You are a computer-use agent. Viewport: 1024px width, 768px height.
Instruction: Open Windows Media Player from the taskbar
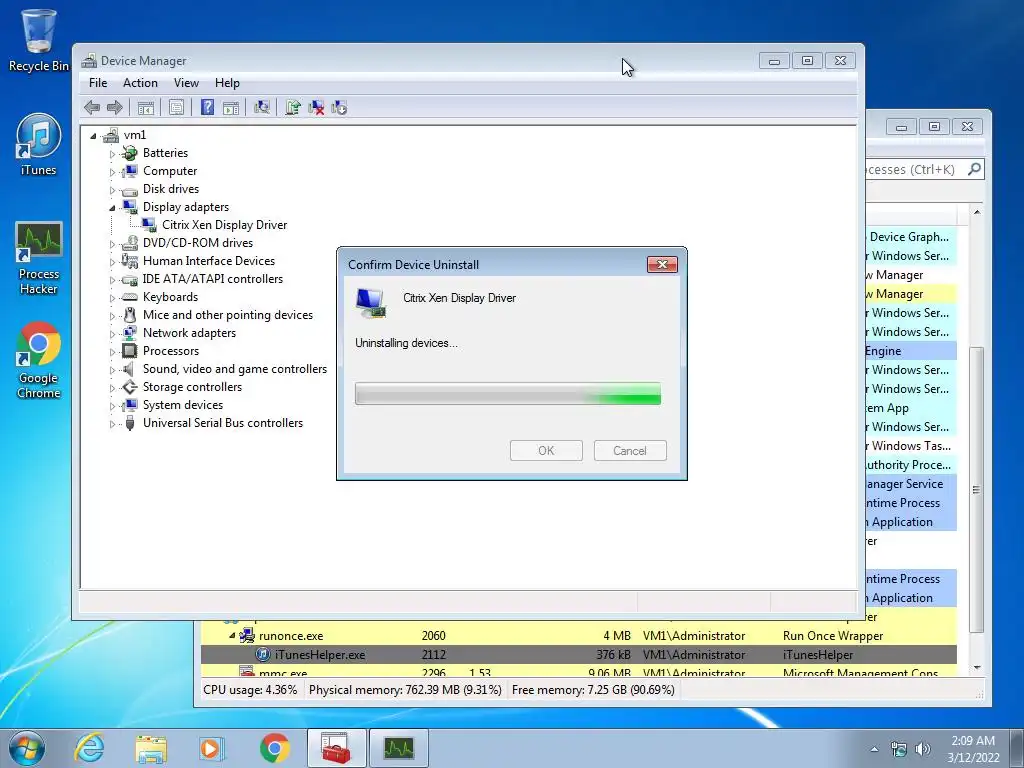[212, 748]
